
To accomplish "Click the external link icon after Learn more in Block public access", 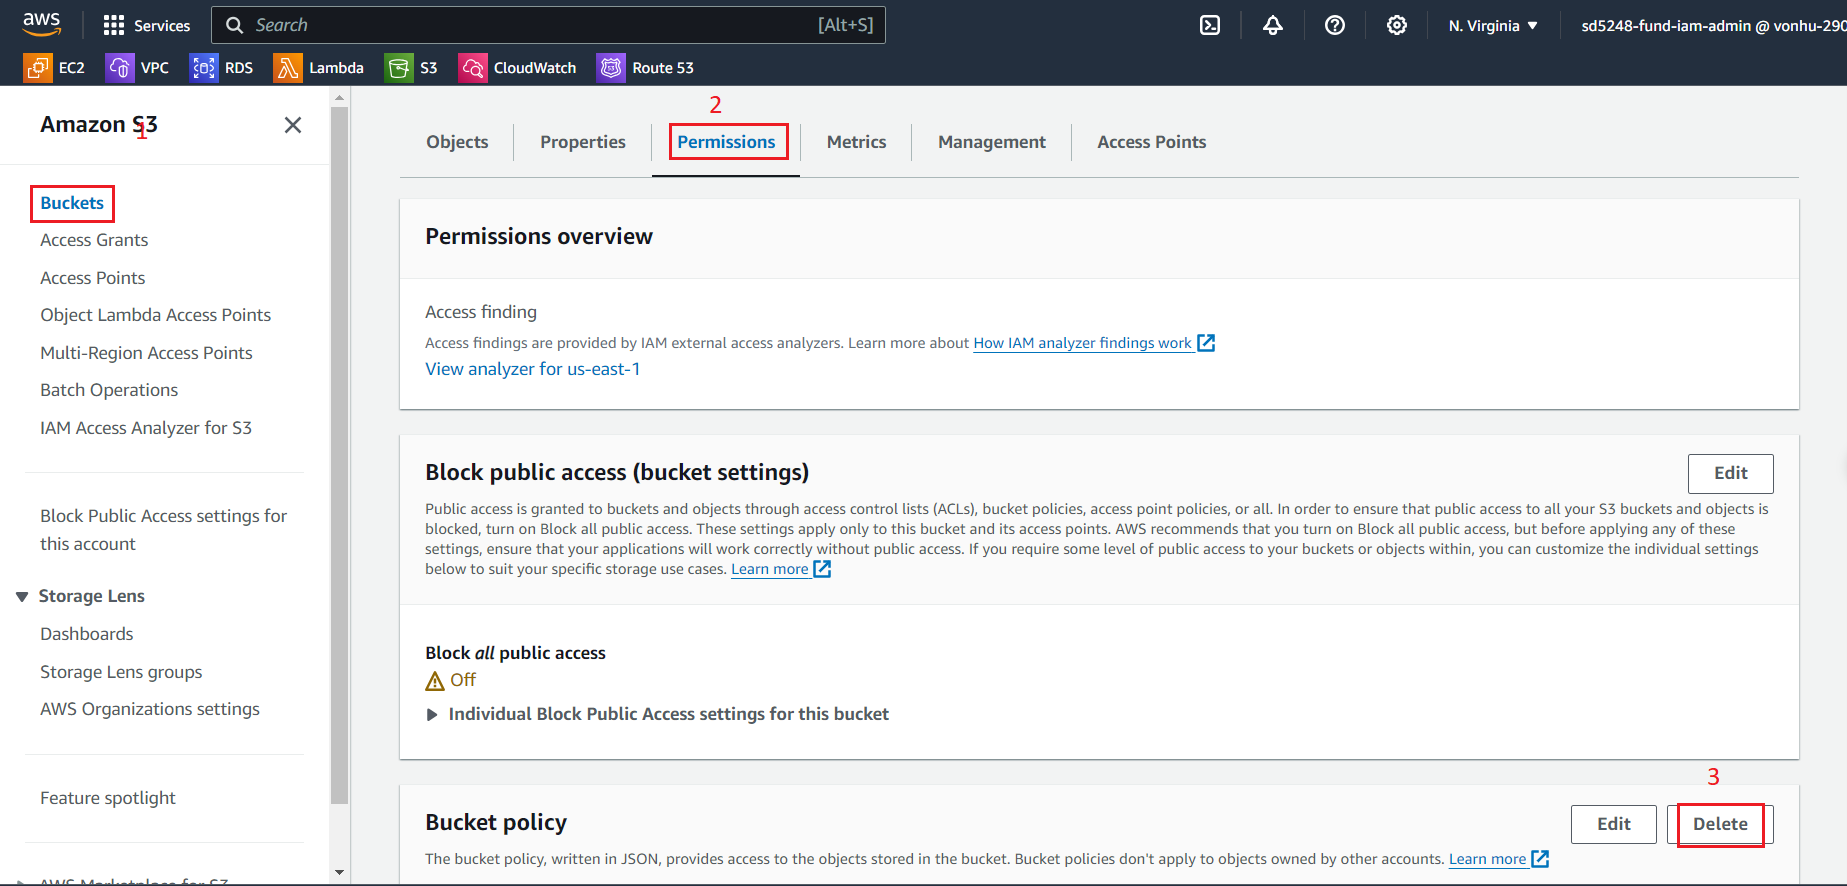I will [x=822, y=569].
